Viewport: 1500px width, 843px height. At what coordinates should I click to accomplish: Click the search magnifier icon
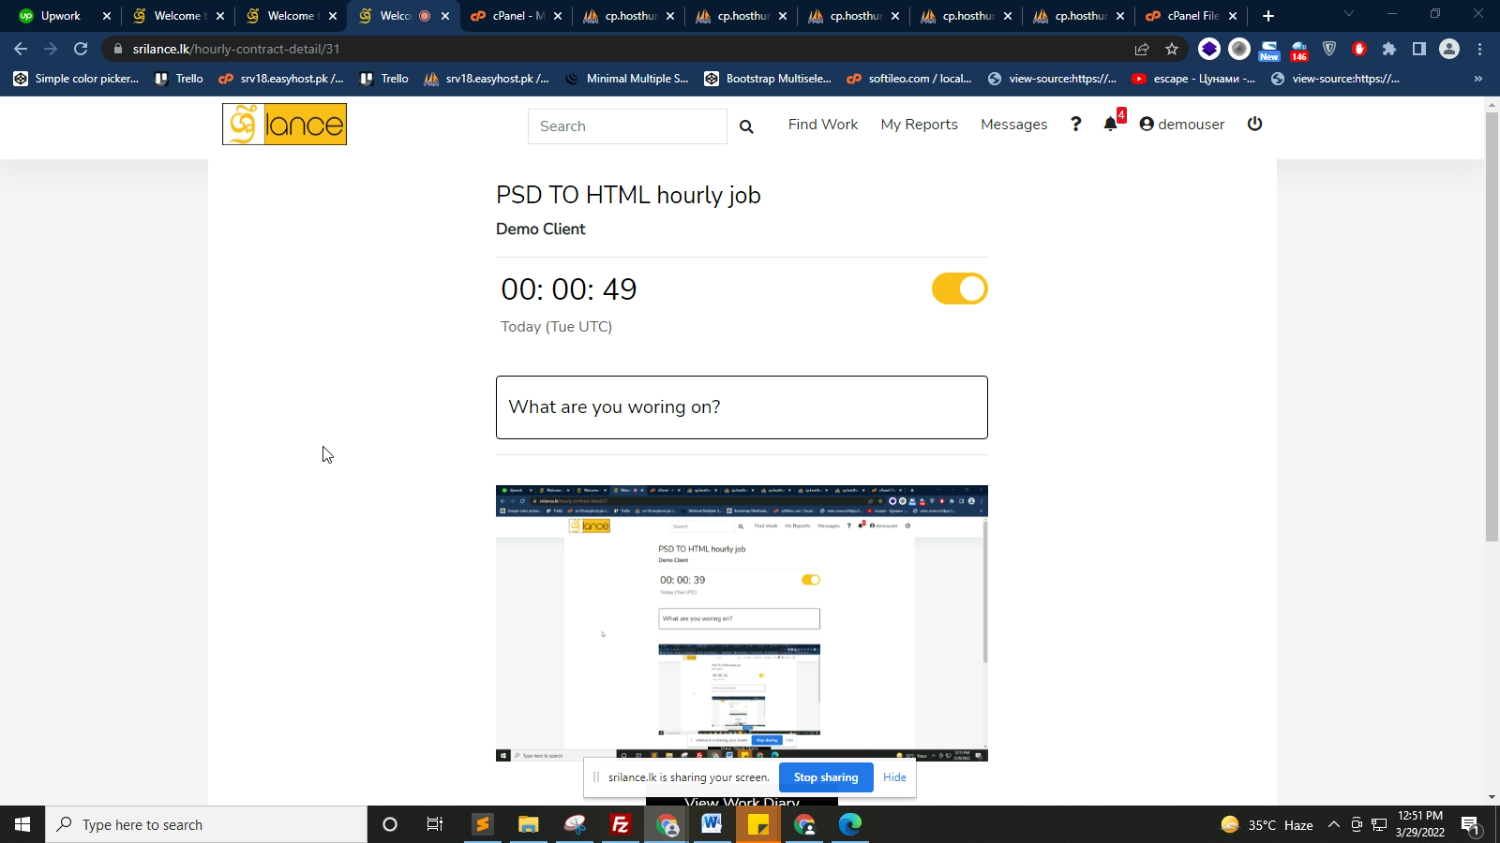(x=746, y=126)
